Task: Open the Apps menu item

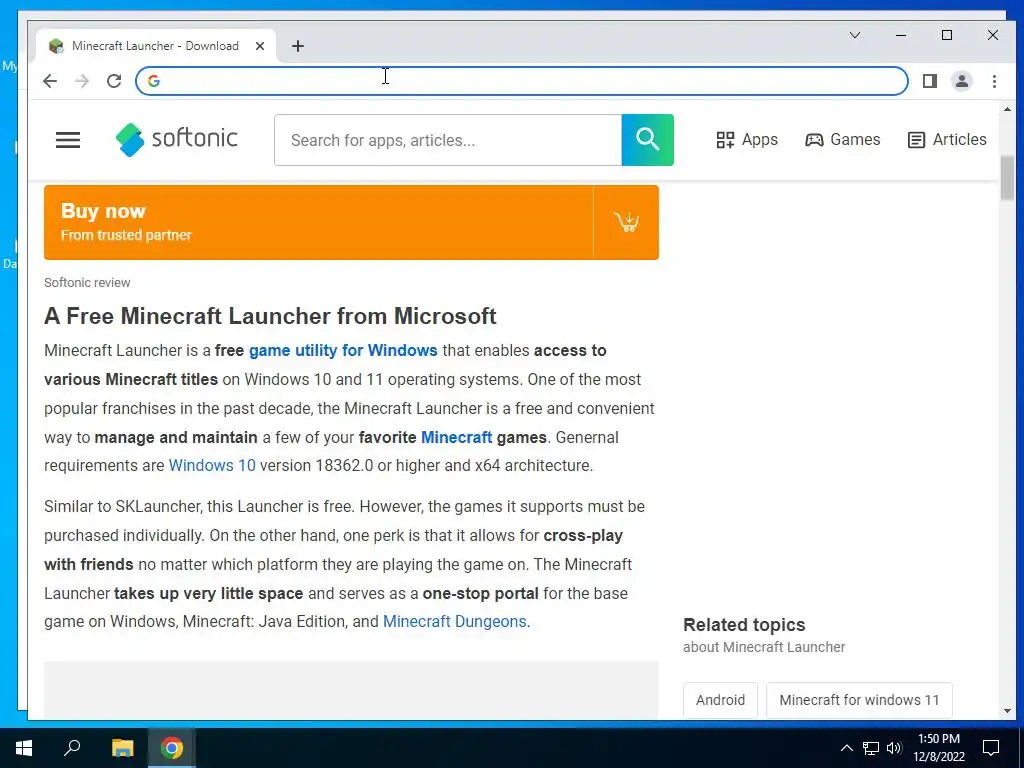Action: (747, 140)
